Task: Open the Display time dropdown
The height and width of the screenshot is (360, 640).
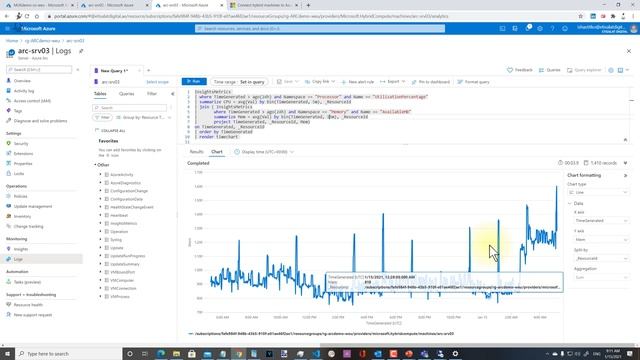Action: tap(264, 152)
